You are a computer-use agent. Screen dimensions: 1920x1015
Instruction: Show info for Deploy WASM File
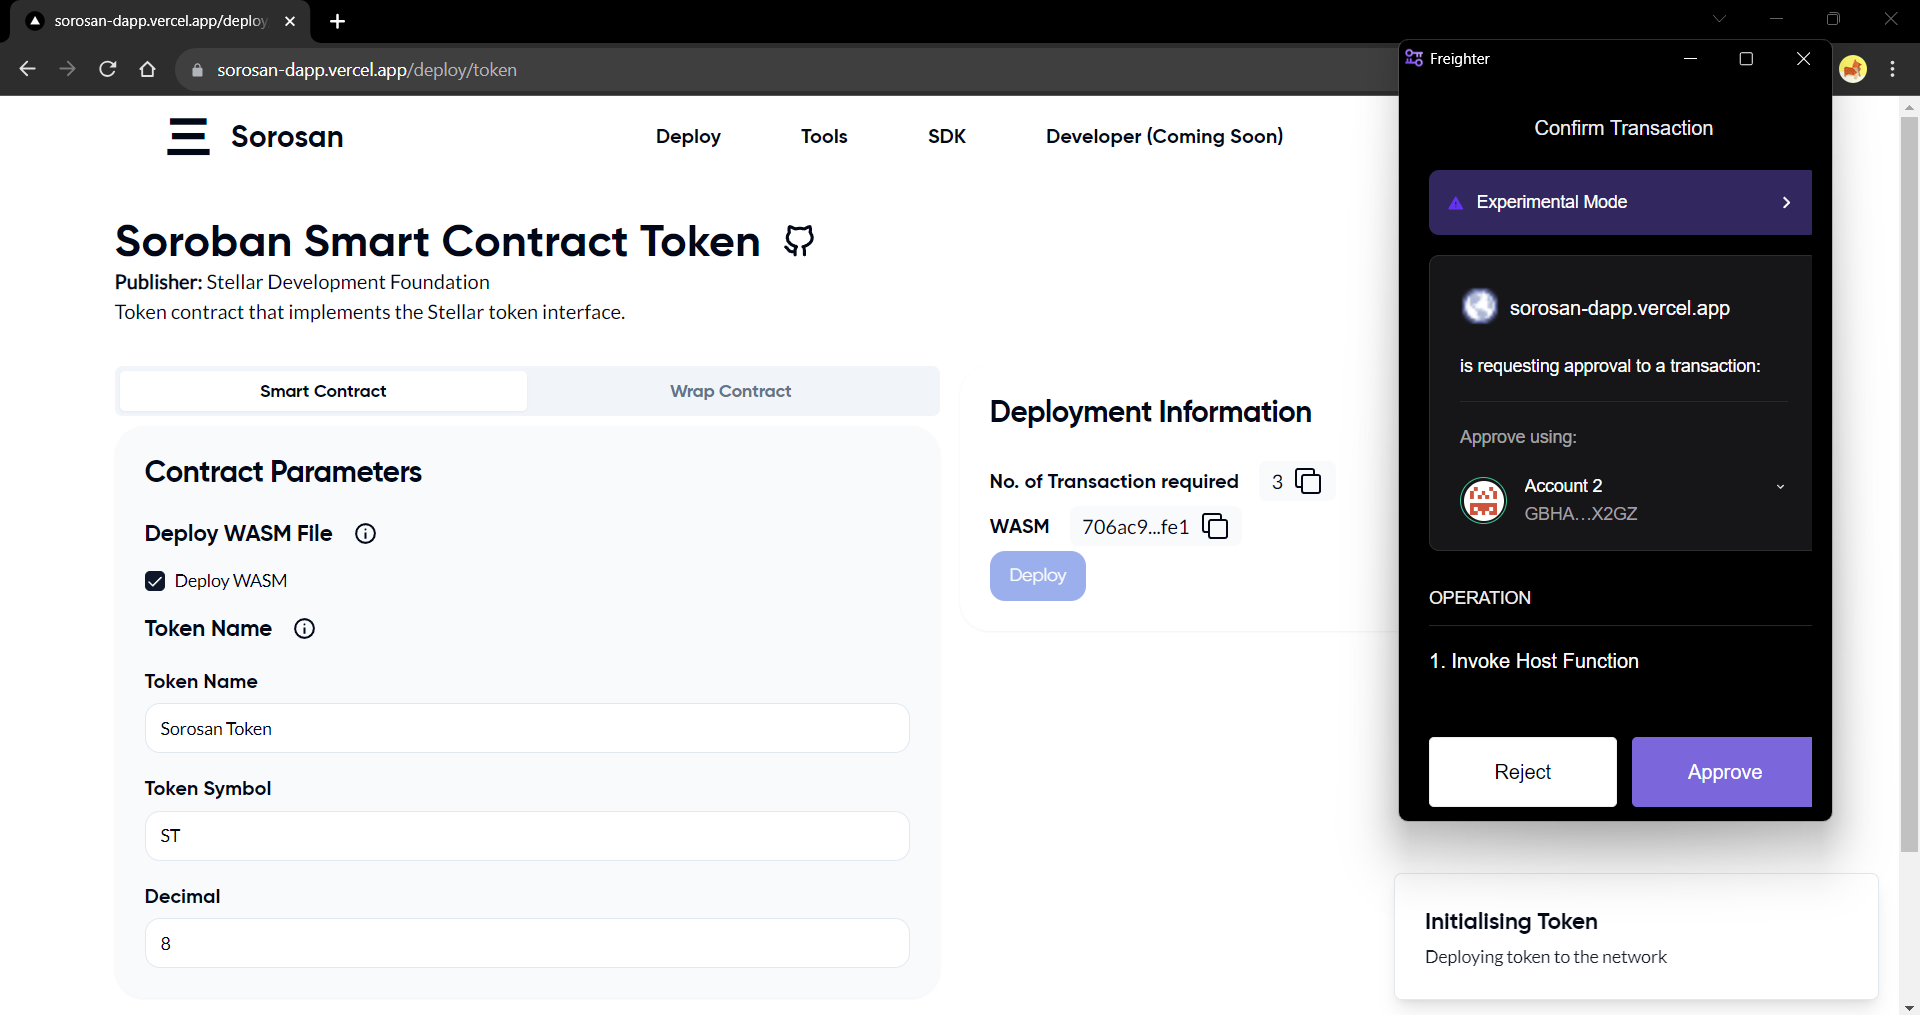pyautogui.click(x=366, y=534)
